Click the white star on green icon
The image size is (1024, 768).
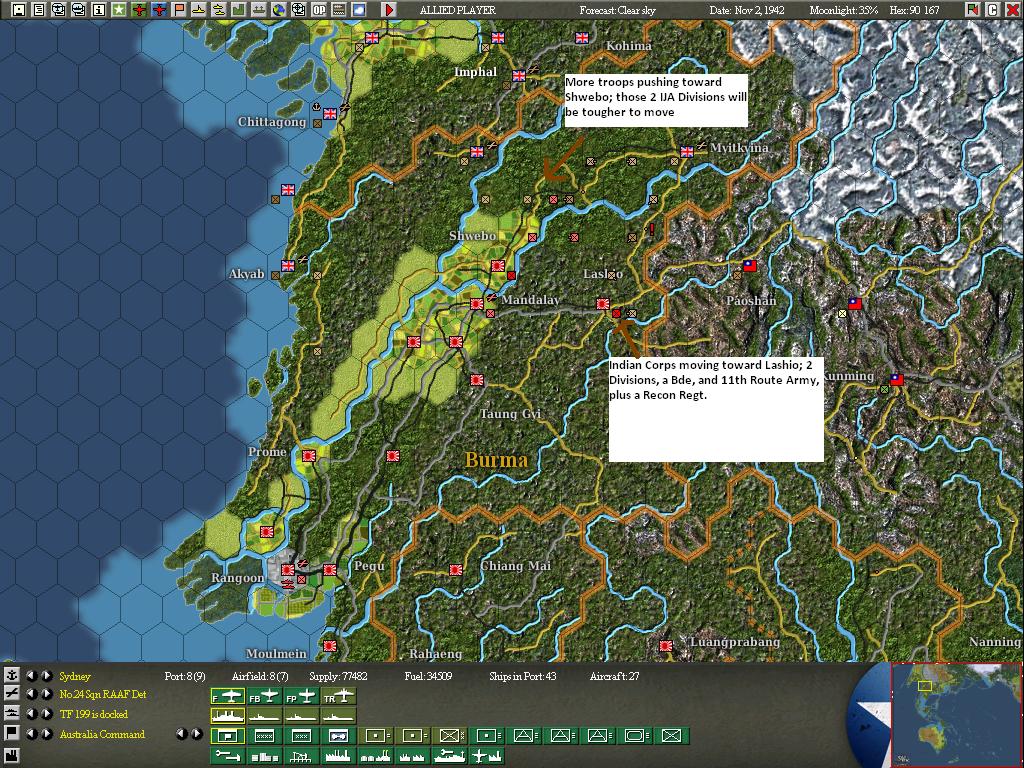tap(118, 10)
